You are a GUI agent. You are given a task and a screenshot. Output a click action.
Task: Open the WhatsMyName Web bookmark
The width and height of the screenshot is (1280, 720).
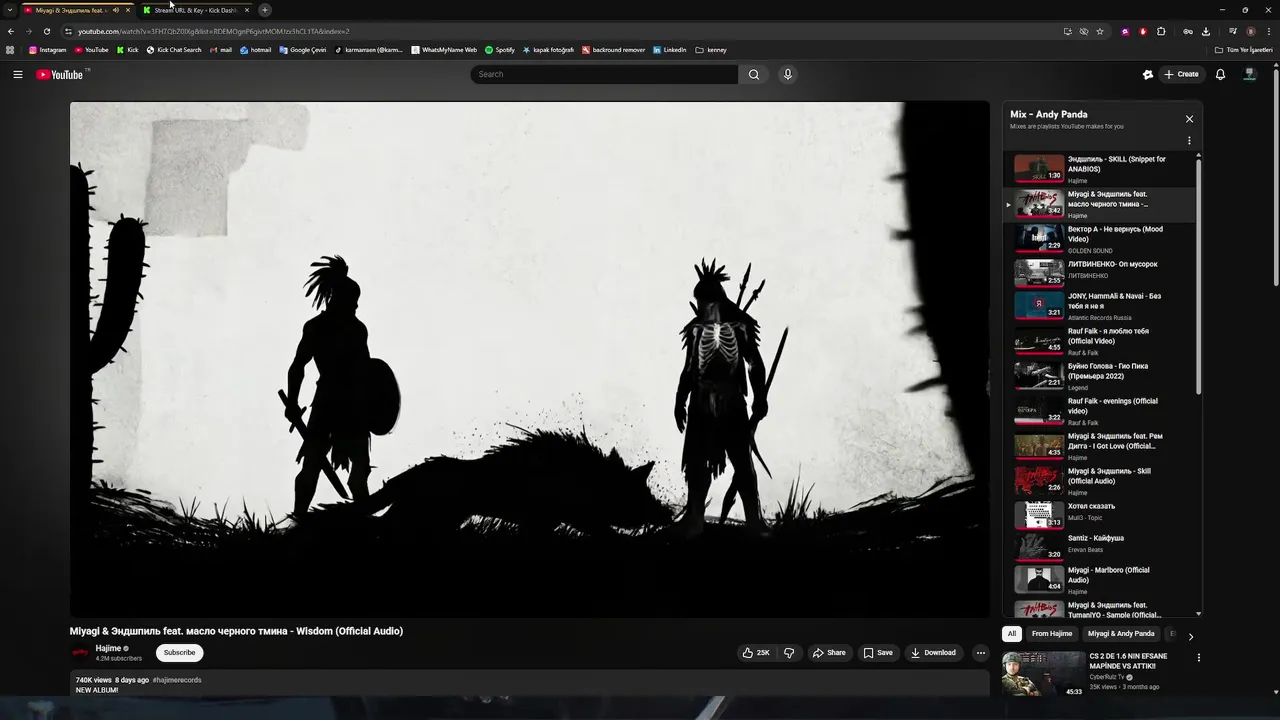click(444, 50)
